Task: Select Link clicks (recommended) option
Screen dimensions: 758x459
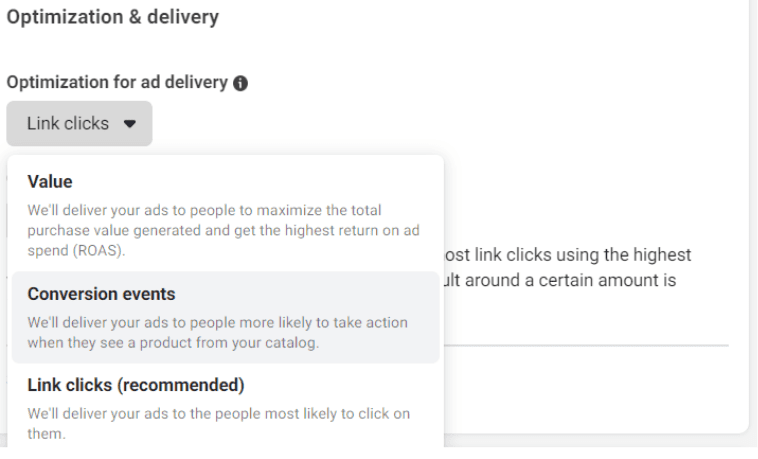Action: pos(225,407)
